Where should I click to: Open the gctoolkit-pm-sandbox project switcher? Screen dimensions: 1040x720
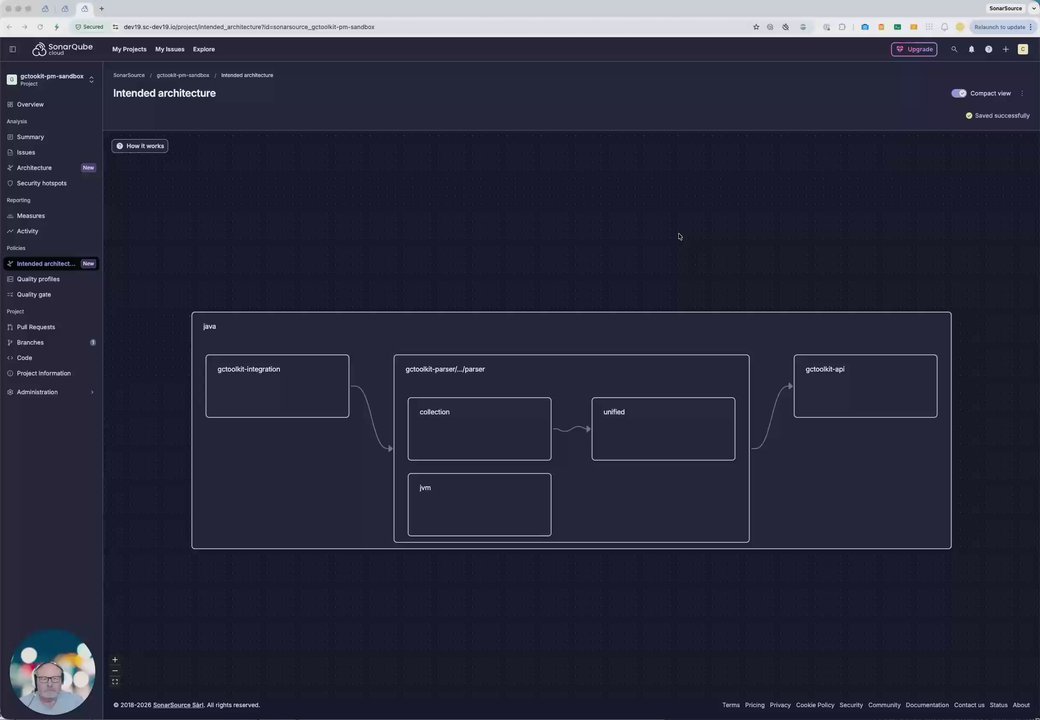pos(50,80)
